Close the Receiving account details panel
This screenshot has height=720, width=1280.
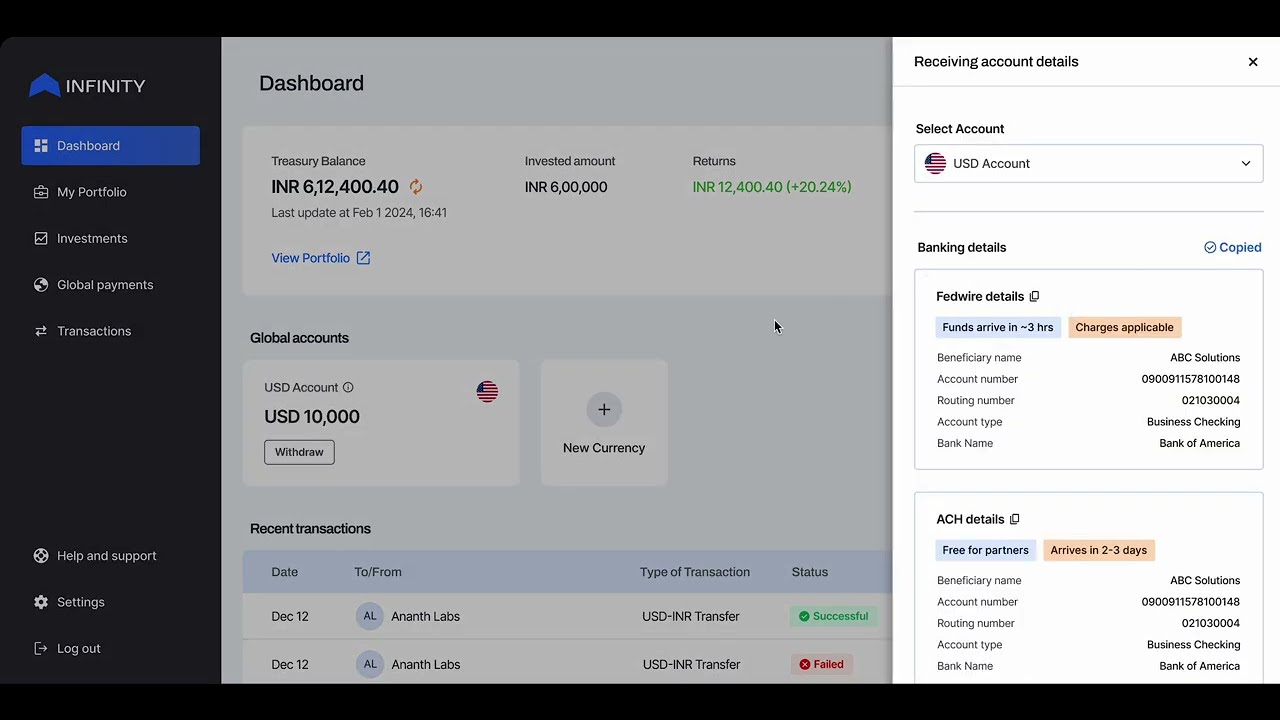(1253, 62)
